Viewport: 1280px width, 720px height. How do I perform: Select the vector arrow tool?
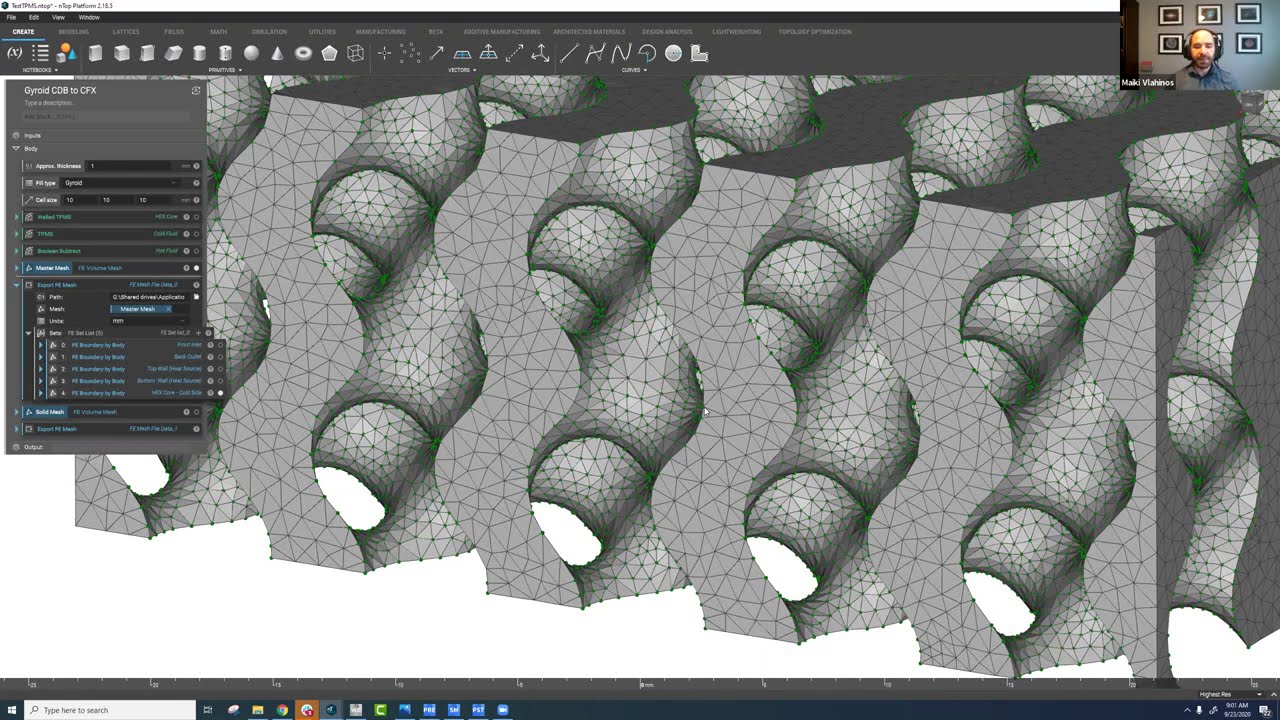click(x=436, y=53)
